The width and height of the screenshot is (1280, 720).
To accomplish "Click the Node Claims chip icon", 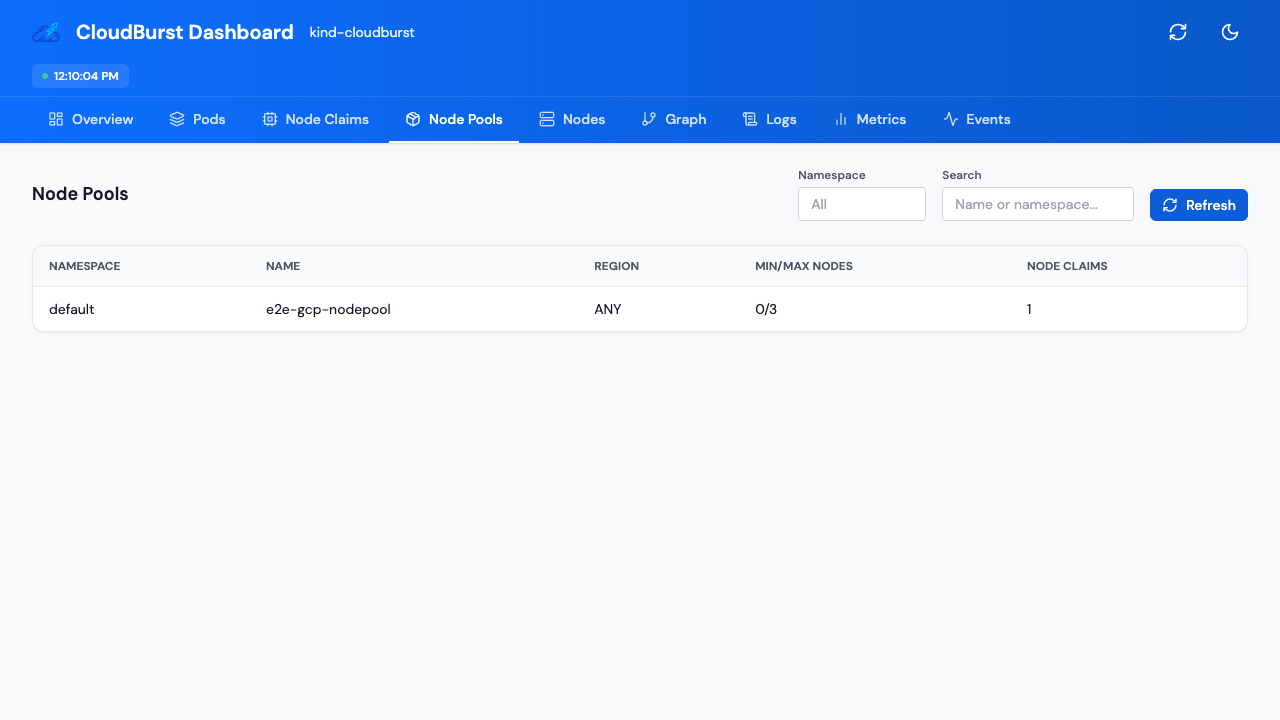I will coord(270,119).
